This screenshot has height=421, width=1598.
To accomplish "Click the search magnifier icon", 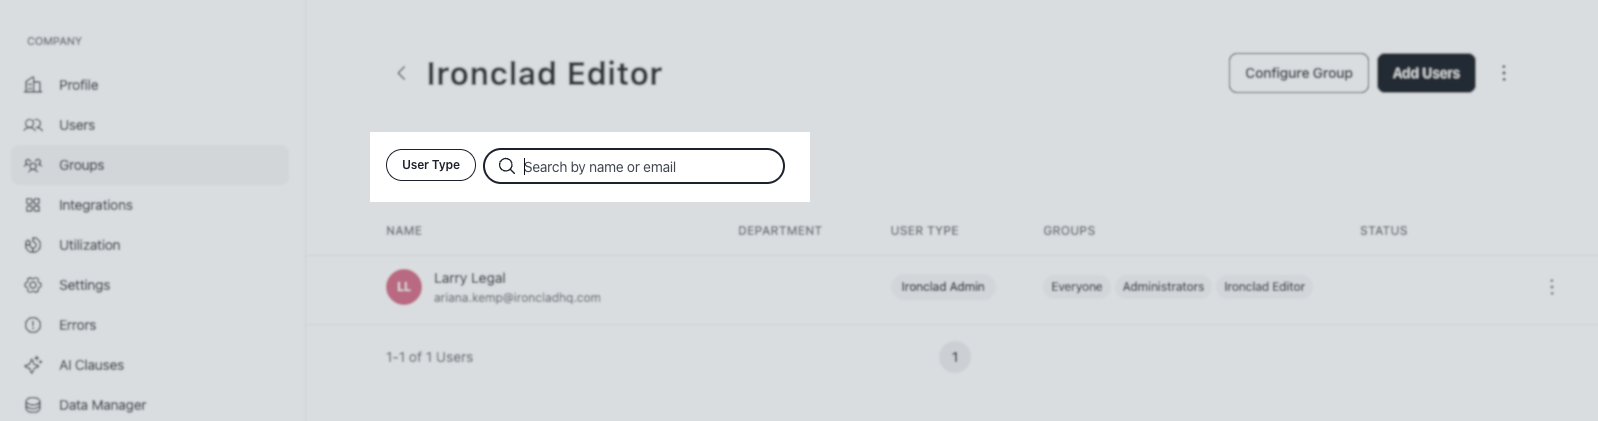I will click(x=507, y=166).
